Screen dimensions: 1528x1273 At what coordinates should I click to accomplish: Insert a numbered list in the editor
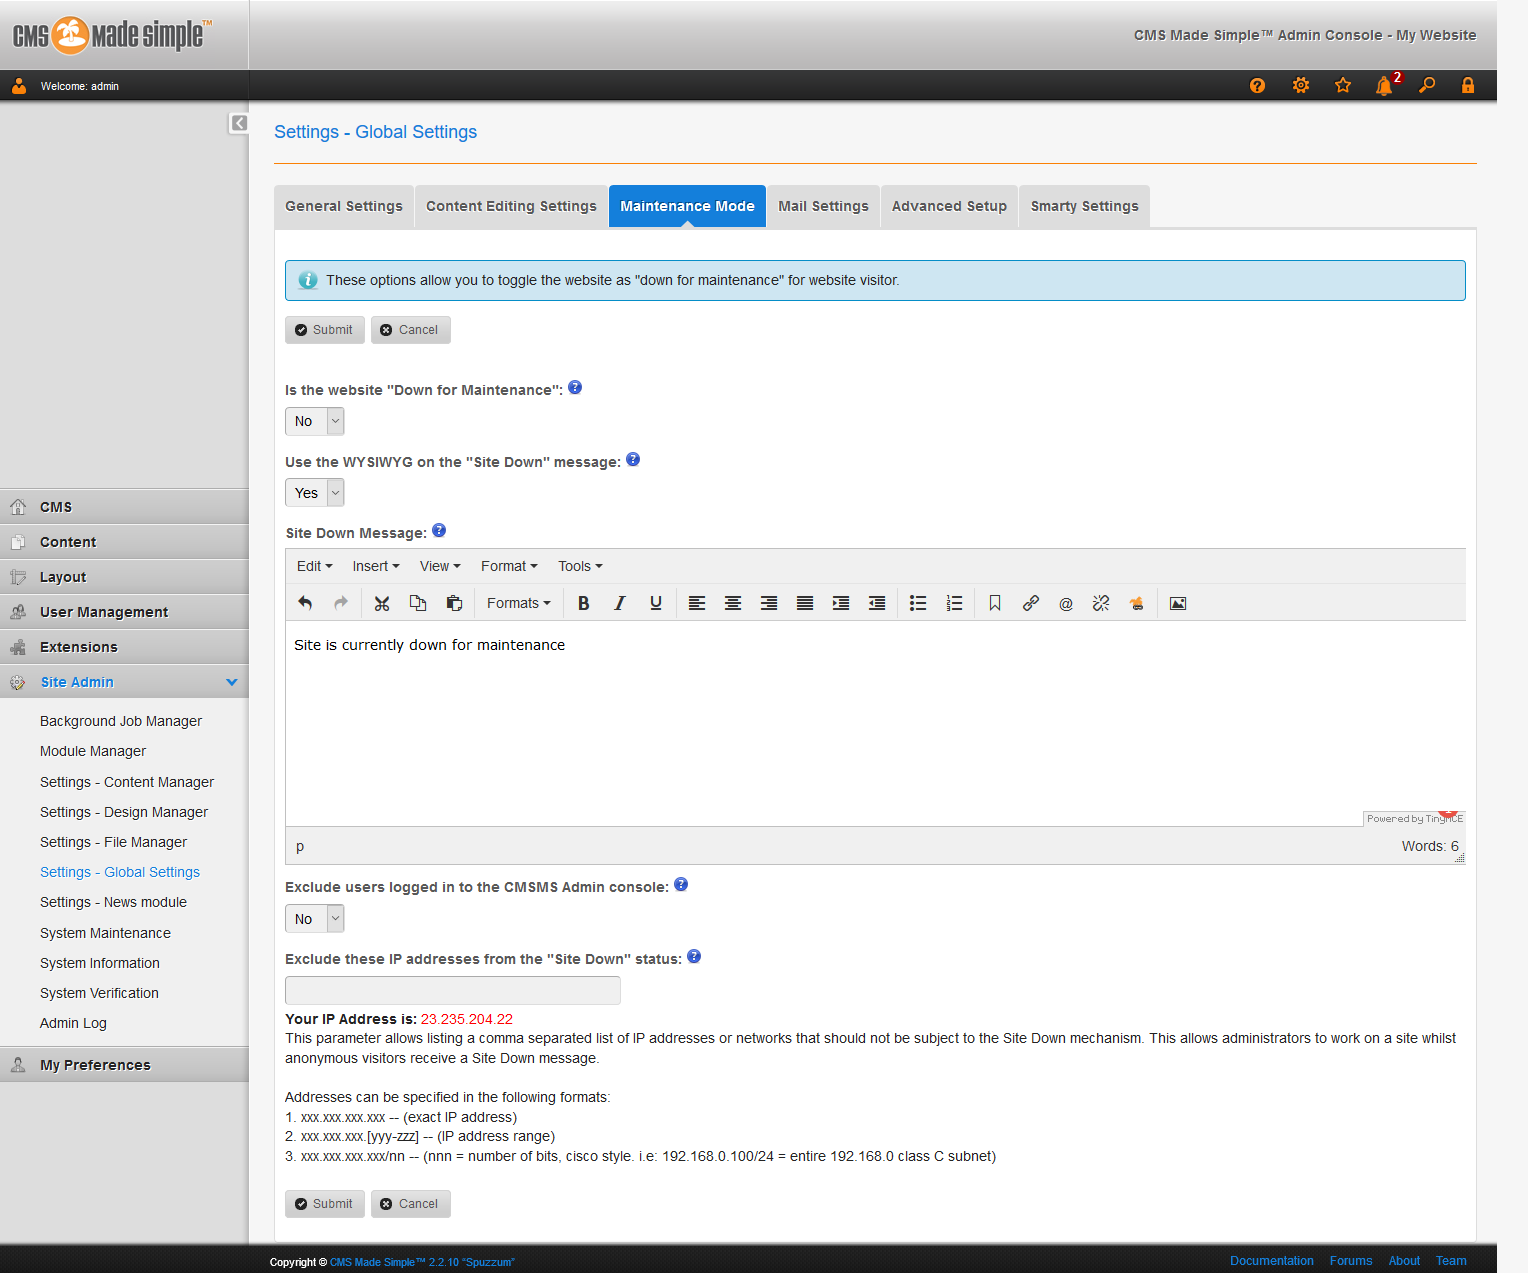click(x=954, y=603)
